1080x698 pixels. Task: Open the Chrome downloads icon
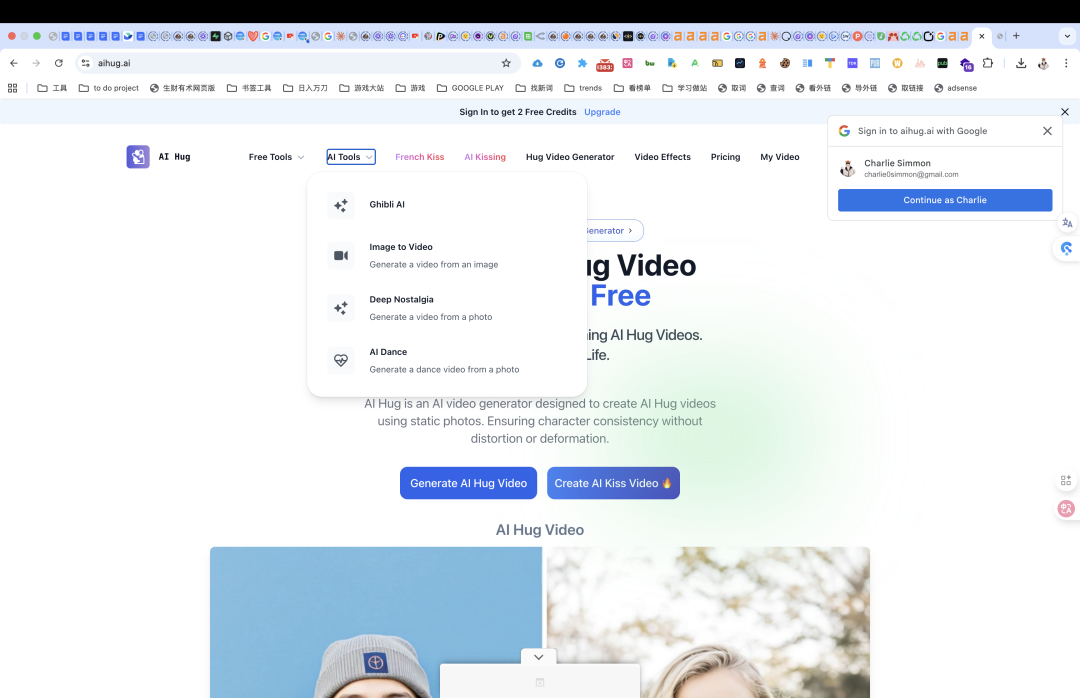1021,63
